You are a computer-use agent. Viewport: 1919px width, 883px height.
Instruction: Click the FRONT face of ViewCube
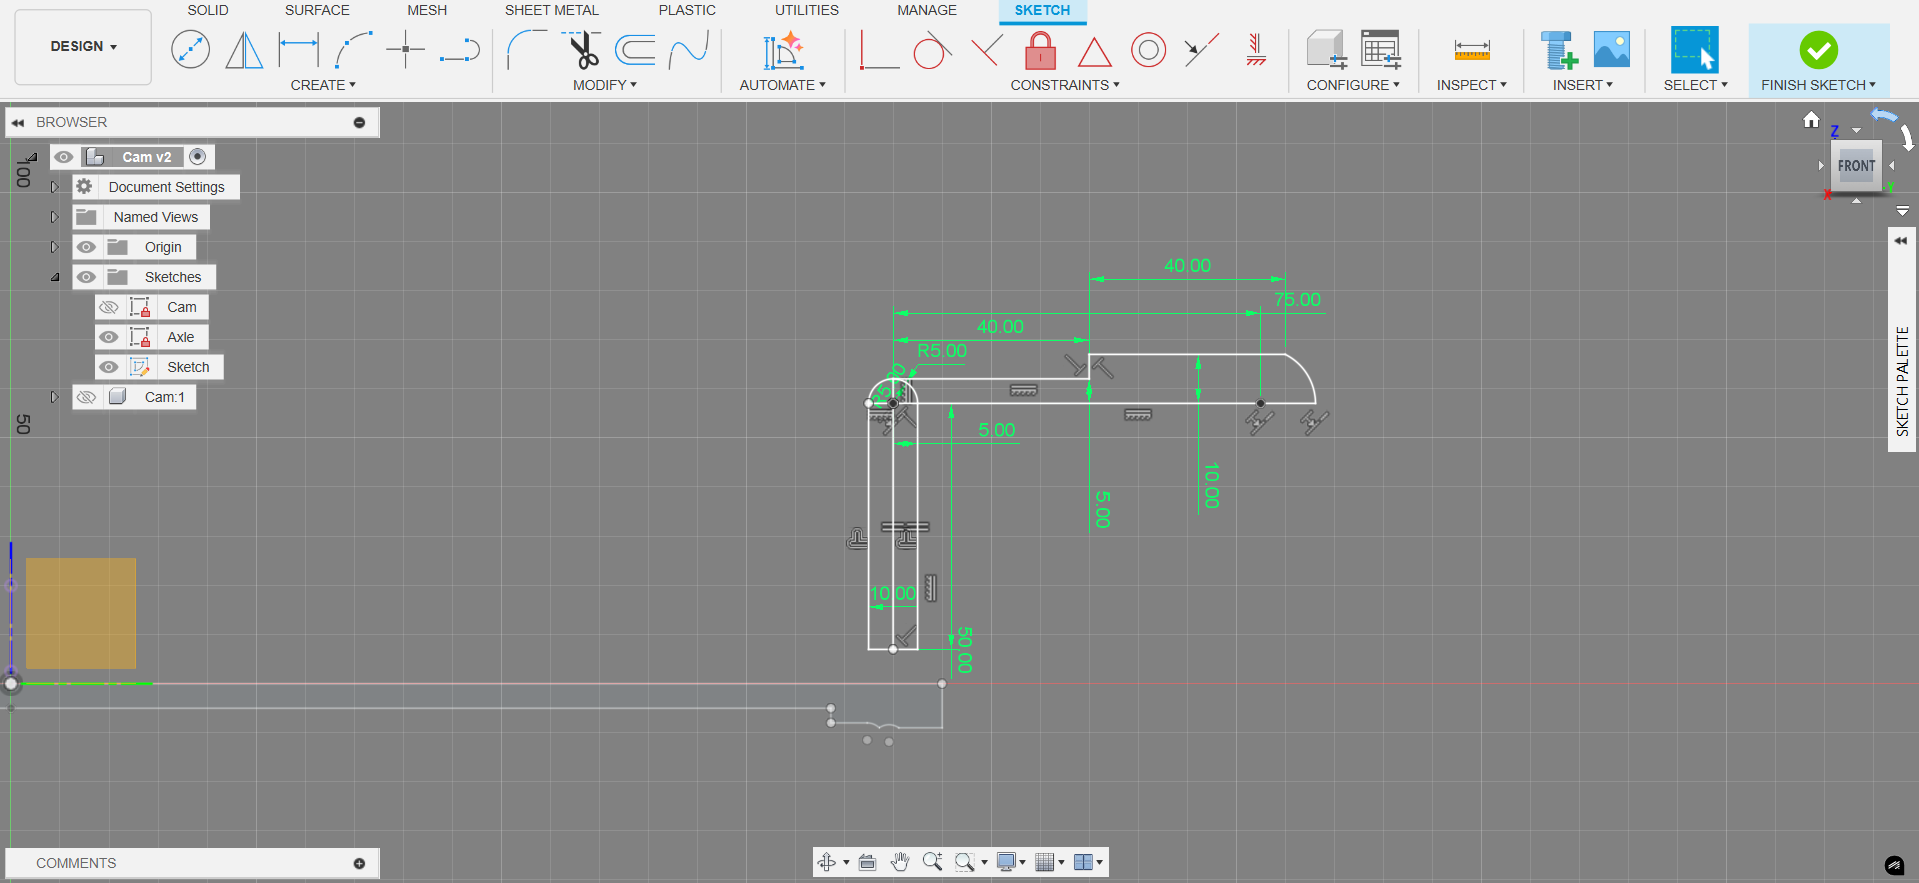coord(1856,166)
